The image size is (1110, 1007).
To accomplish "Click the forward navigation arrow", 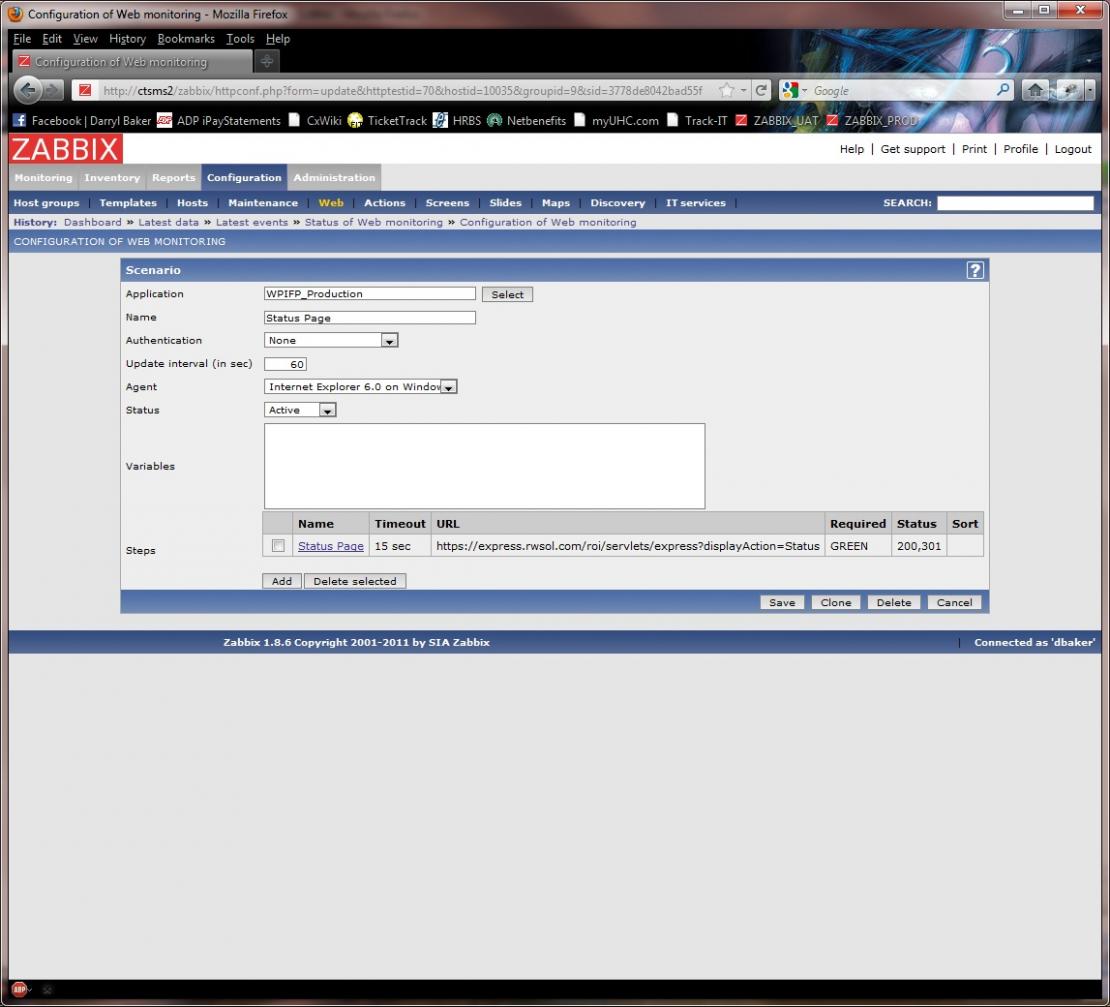I will pos(52,90).
